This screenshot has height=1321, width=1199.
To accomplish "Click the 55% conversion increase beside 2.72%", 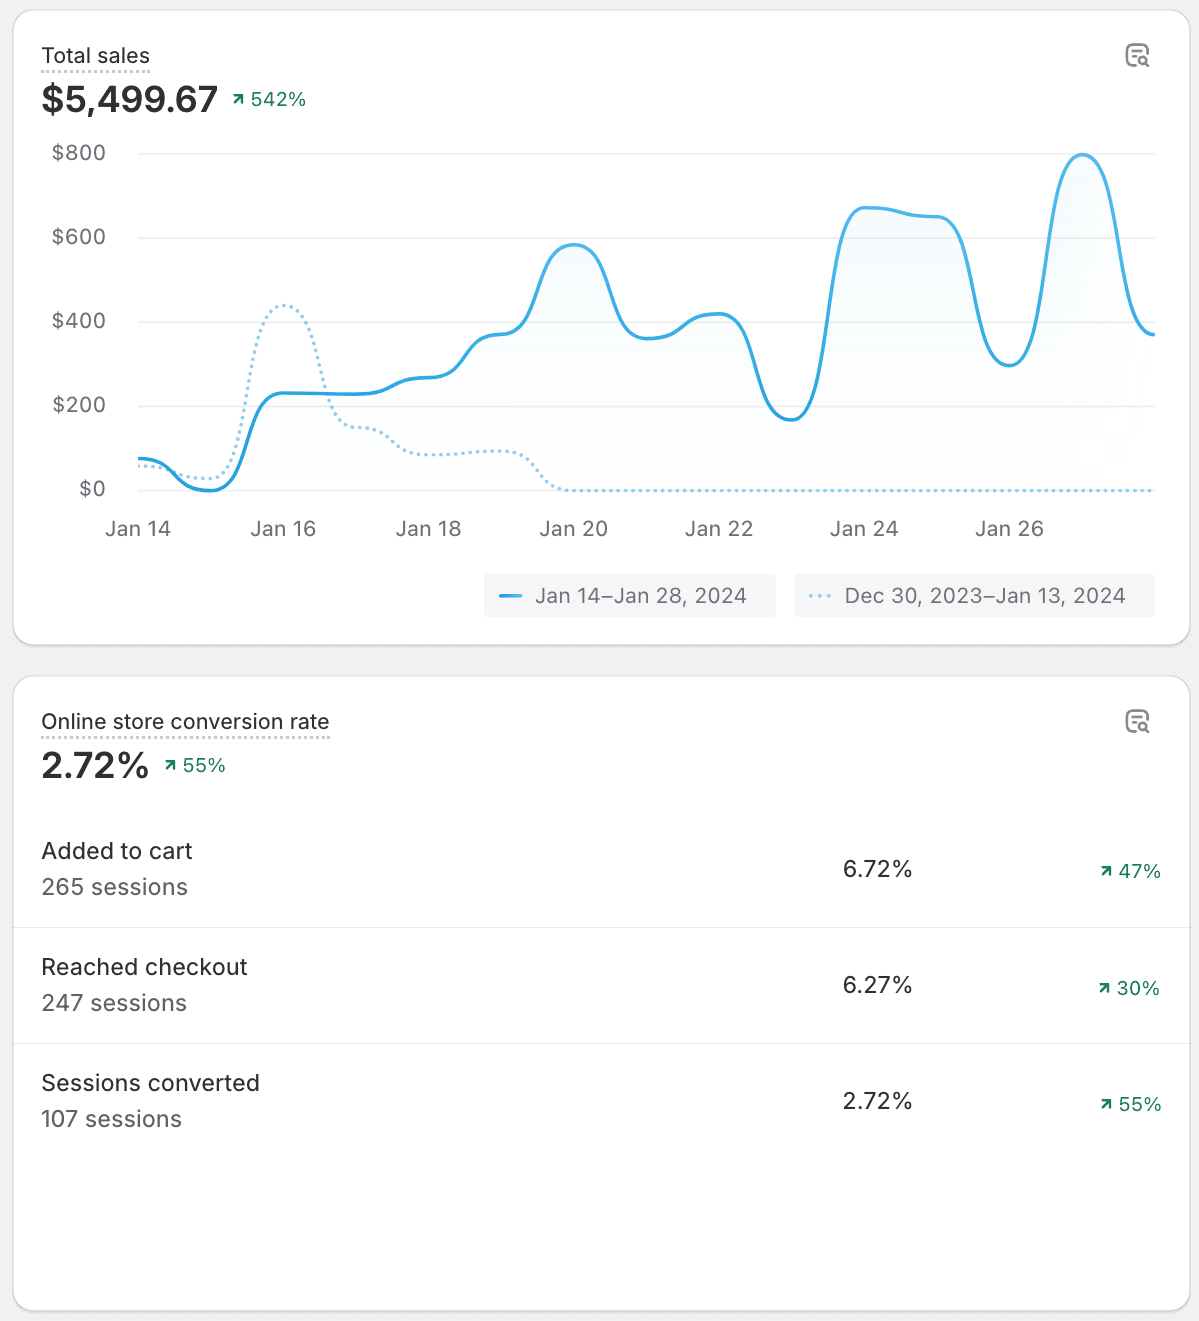I will coord(195,766).
